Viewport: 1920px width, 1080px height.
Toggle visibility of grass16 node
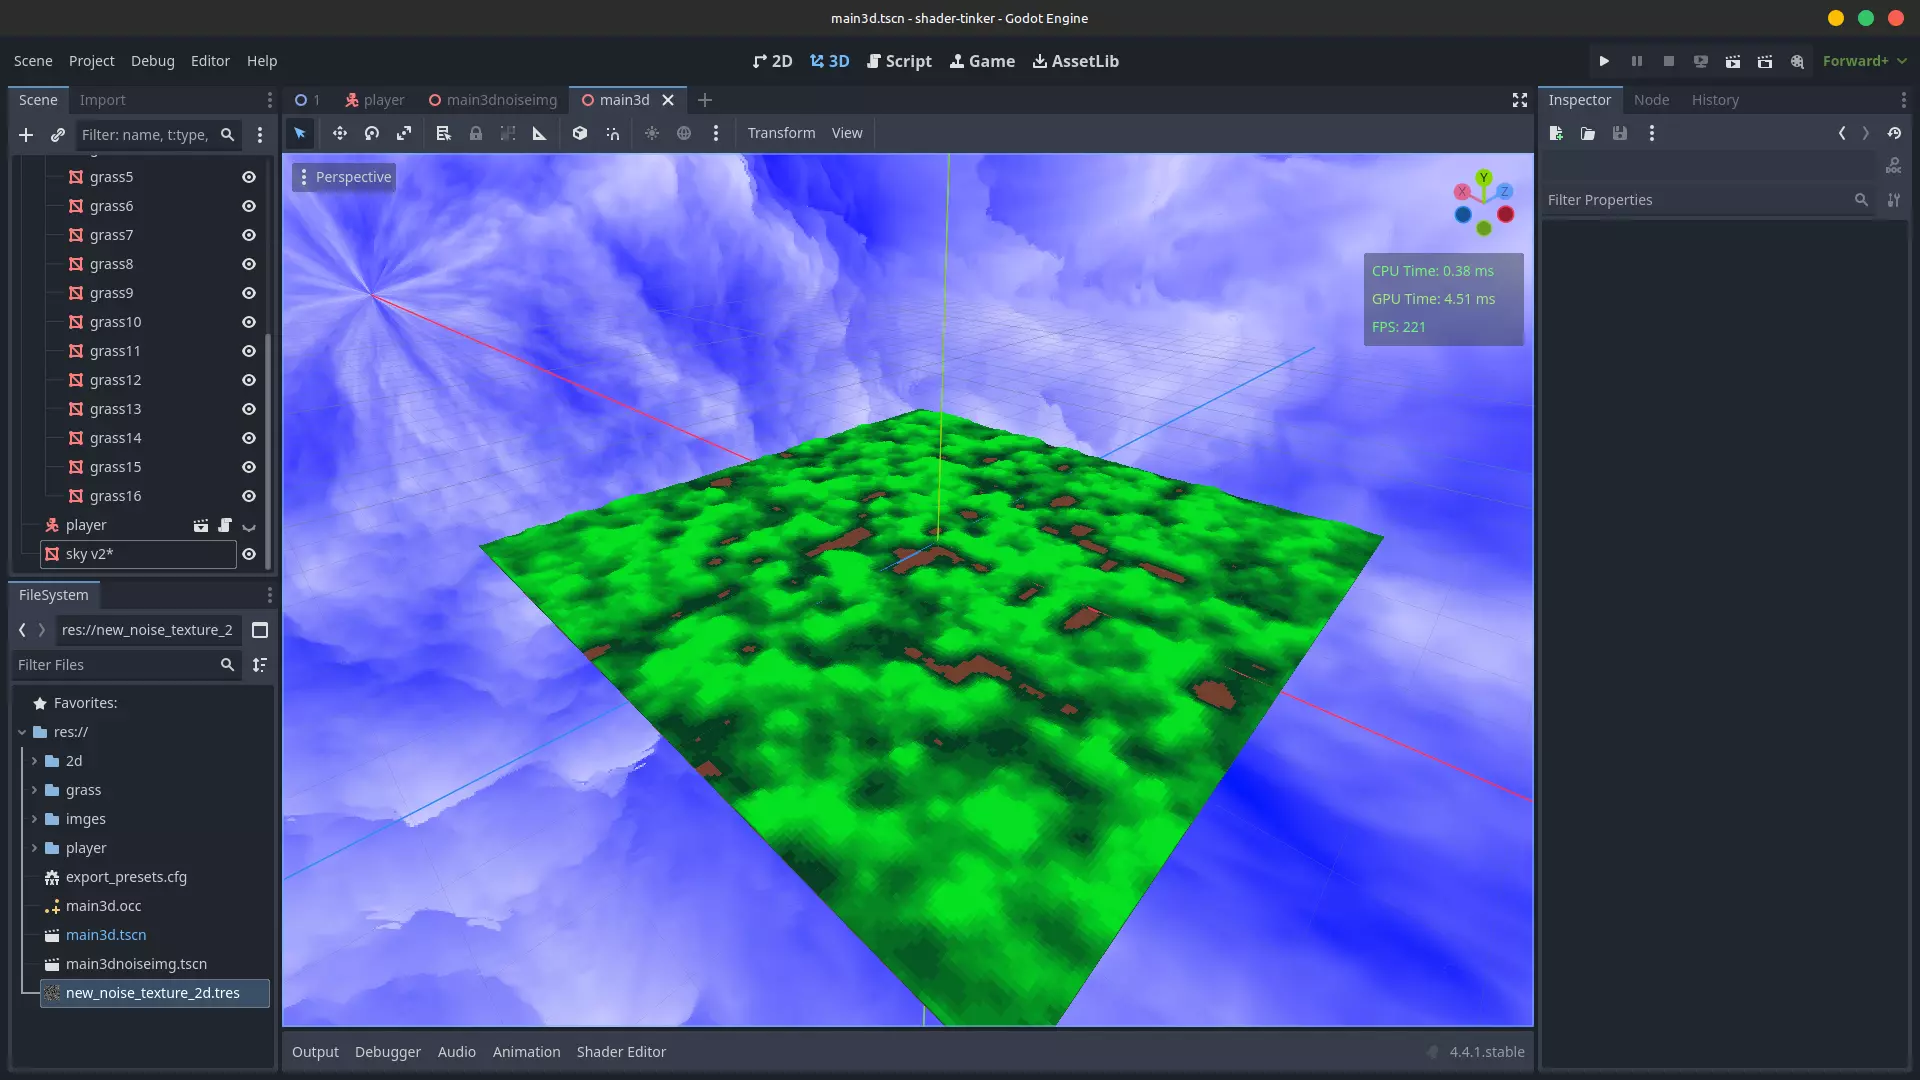249,496
